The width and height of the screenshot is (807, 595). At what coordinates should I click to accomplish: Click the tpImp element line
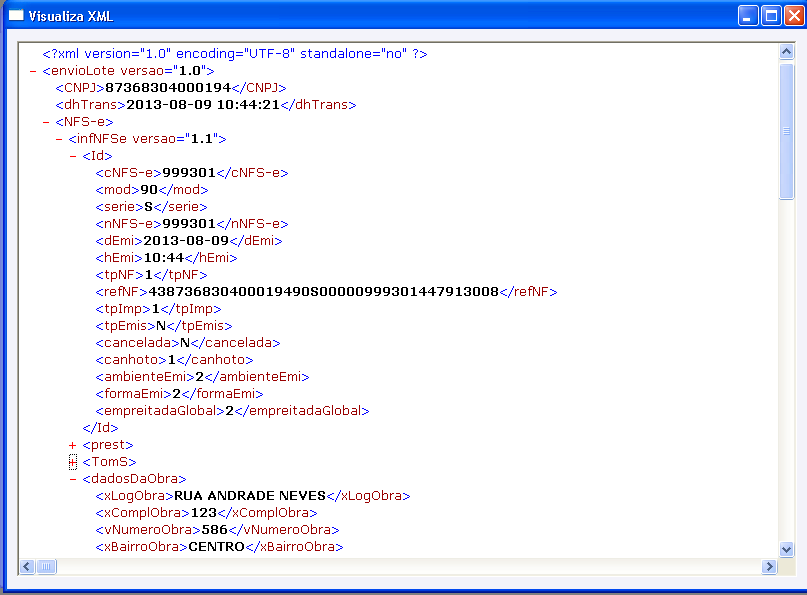159,309
